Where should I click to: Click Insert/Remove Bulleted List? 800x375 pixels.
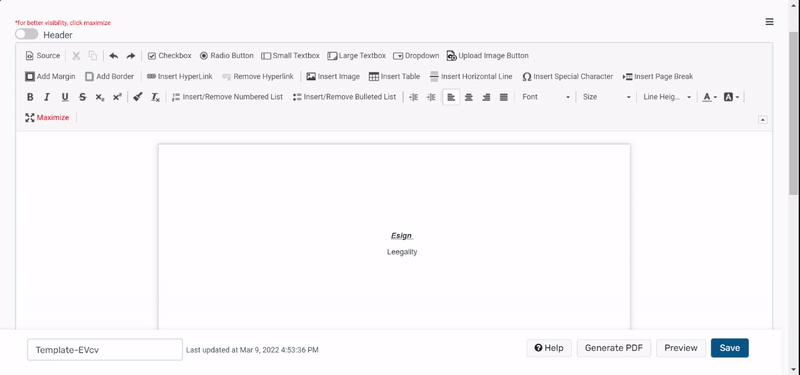tap(344, 97)
